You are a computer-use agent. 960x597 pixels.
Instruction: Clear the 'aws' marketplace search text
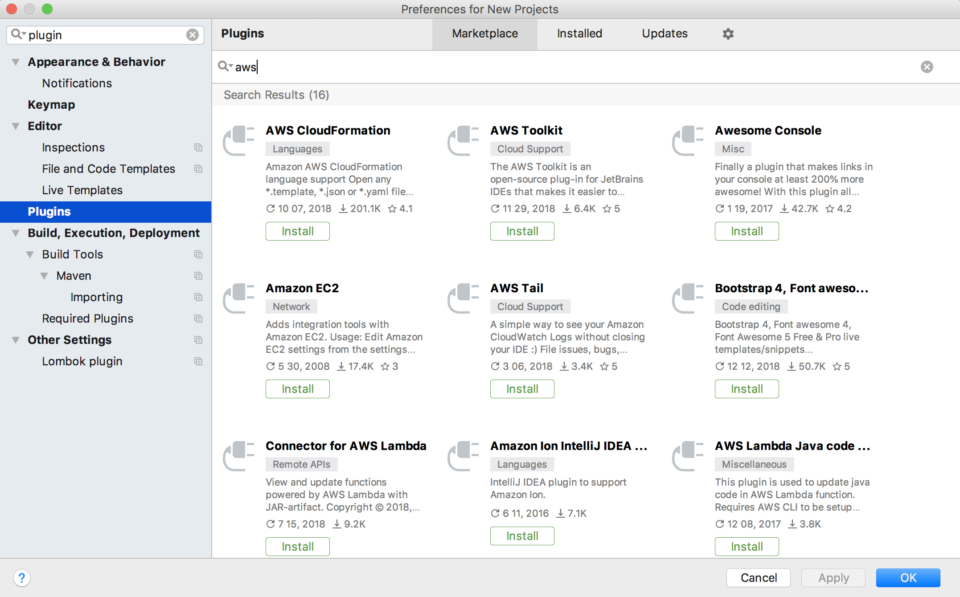tap(926, 67)
